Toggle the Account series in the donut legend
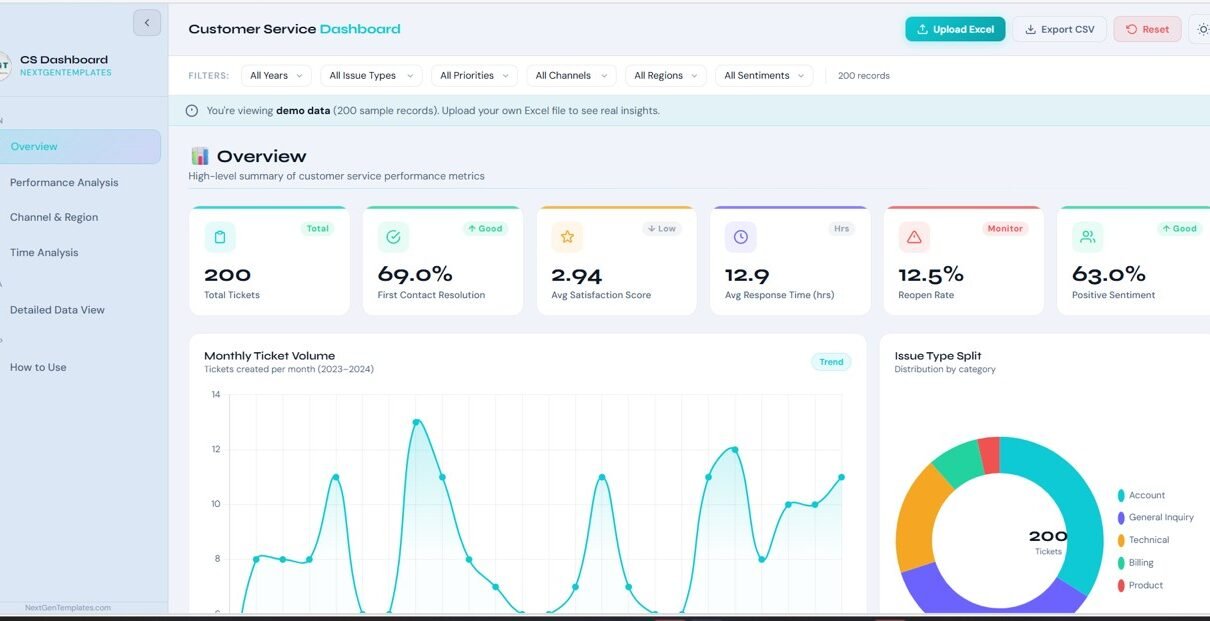This screenshot has height=621, width=1210. coord(1146,495)
